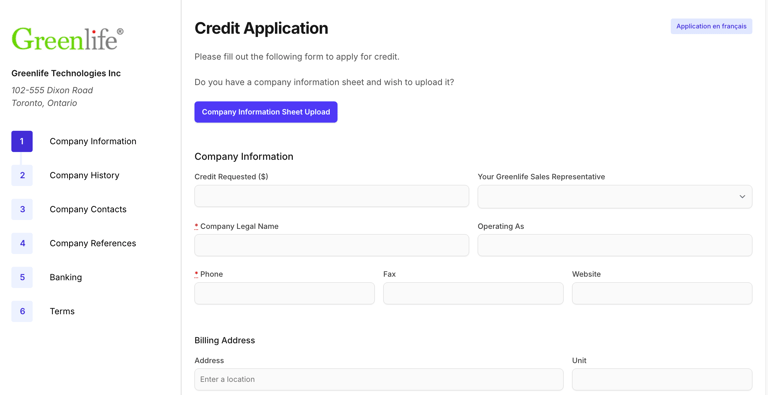The height and width of the screenshot is (395, 768).
Task: Focus the Credit Requested ($) field
Action: [332, 197]
